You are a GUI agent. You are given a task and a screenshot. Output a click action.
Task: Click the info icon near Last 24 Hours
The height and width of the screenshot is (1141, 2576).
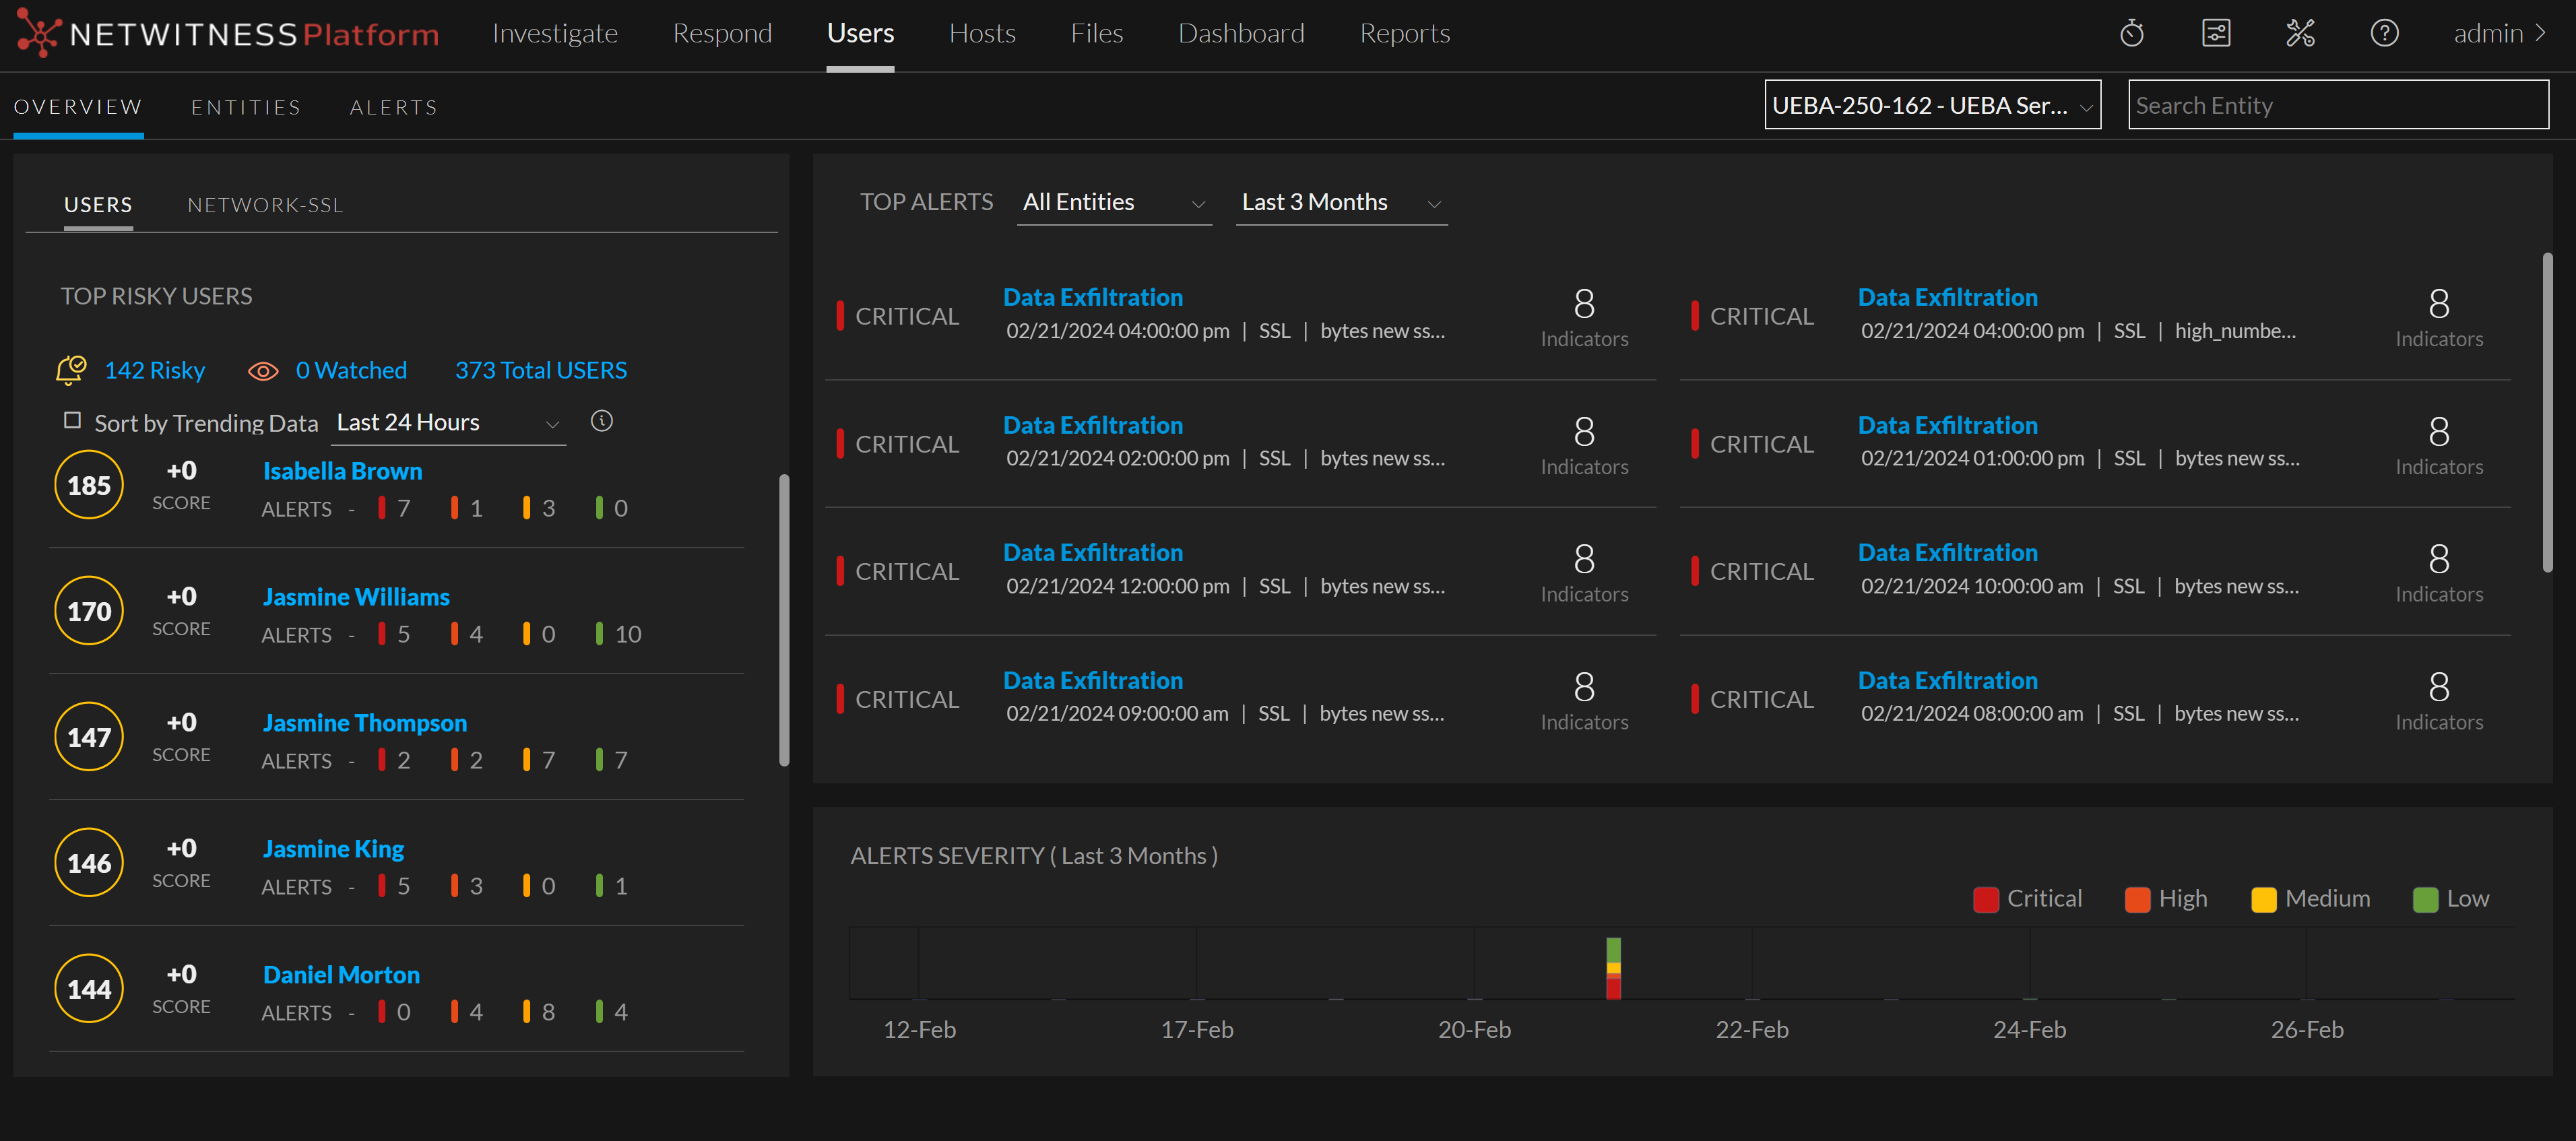tap(601, 421)
